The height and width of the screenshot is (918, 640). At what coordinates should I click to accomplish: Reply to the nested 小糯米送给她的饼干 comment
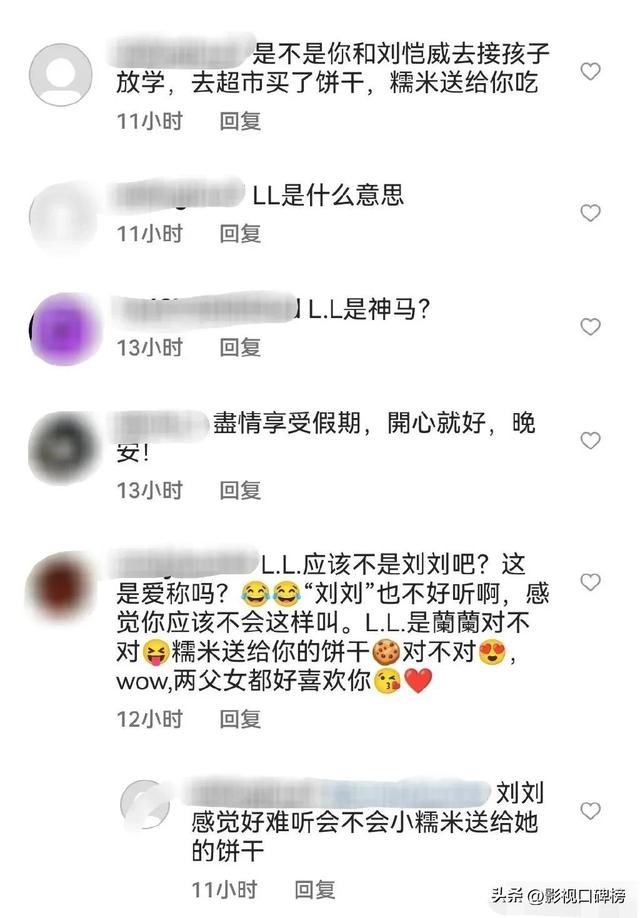tap(315, 889)
